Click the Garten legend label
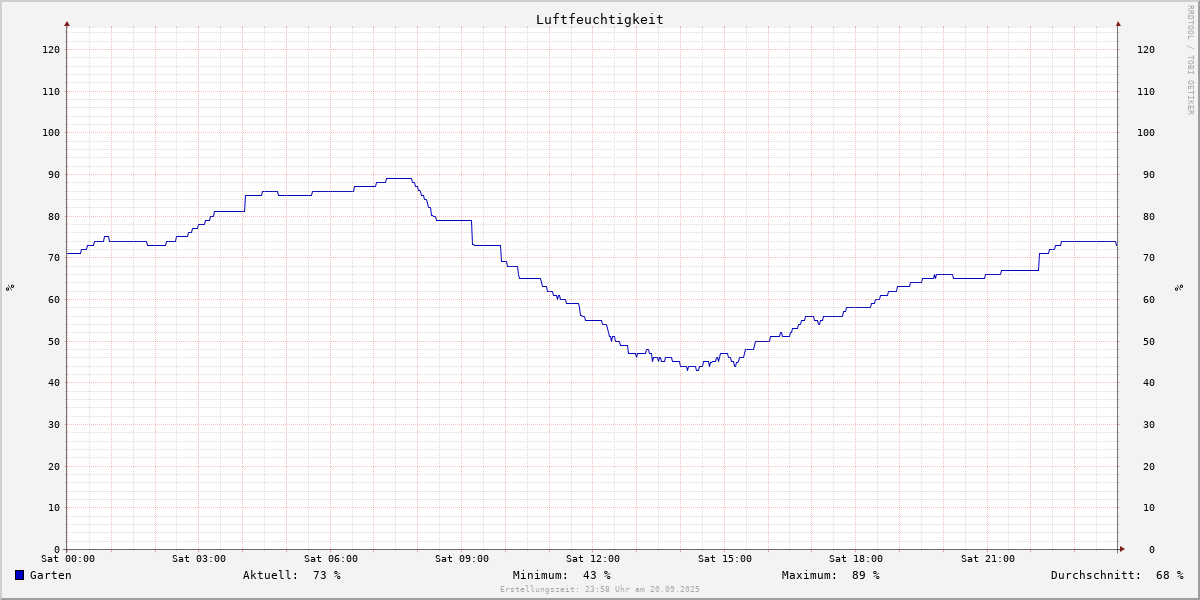The width and height of the screenshot is (1200, 600). coord(50,575)
